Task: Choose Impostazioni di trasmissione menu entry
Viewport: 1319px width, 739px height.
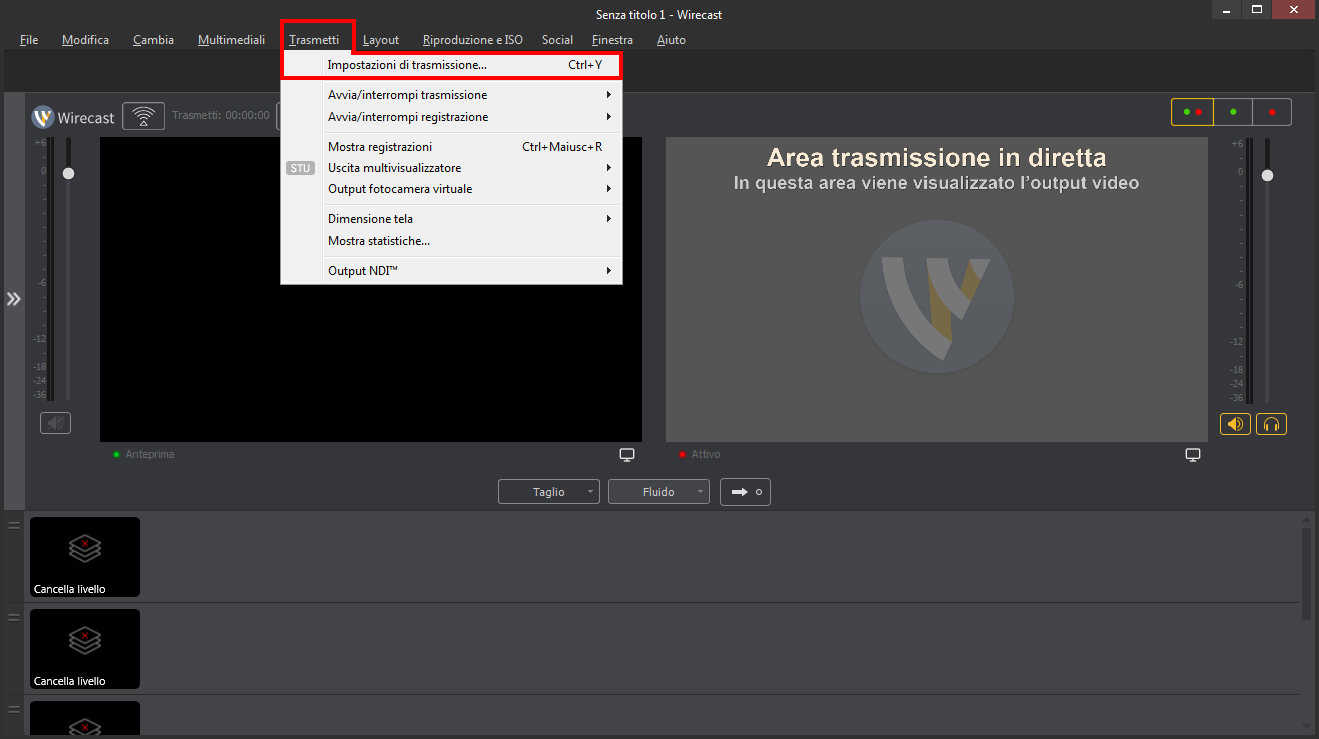Action: [451, 65]
